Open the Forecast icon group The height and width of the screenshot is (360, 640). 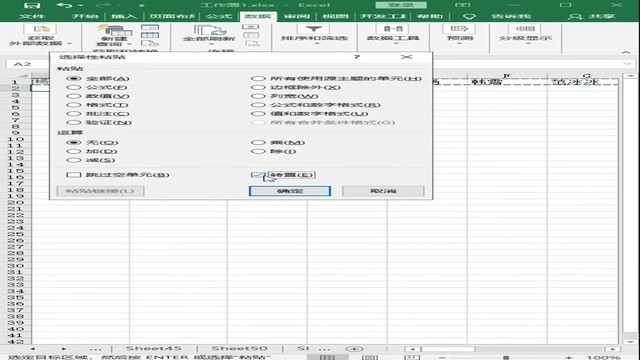coord(460,29)
